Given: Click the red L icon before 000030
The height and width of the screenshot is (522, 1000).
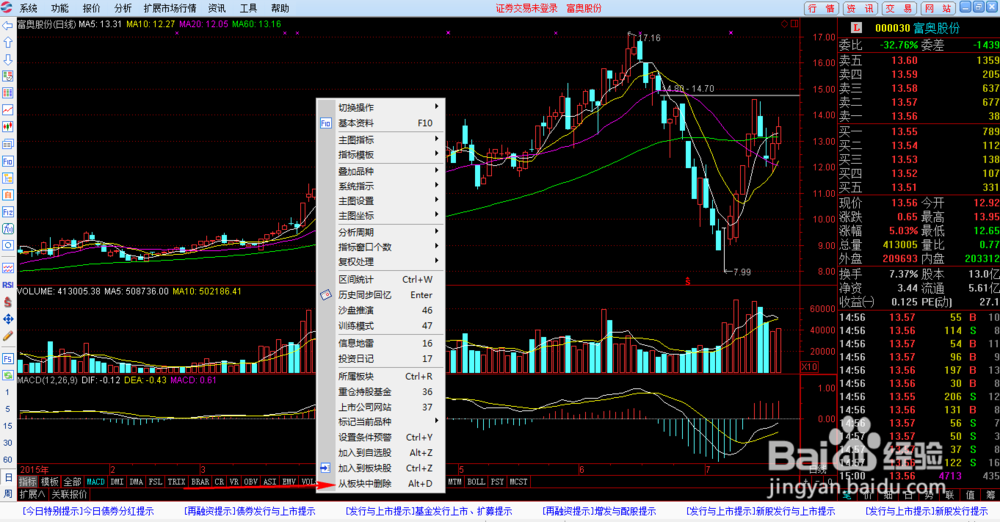Looking at the screenshot, I should tap(856, 28).
